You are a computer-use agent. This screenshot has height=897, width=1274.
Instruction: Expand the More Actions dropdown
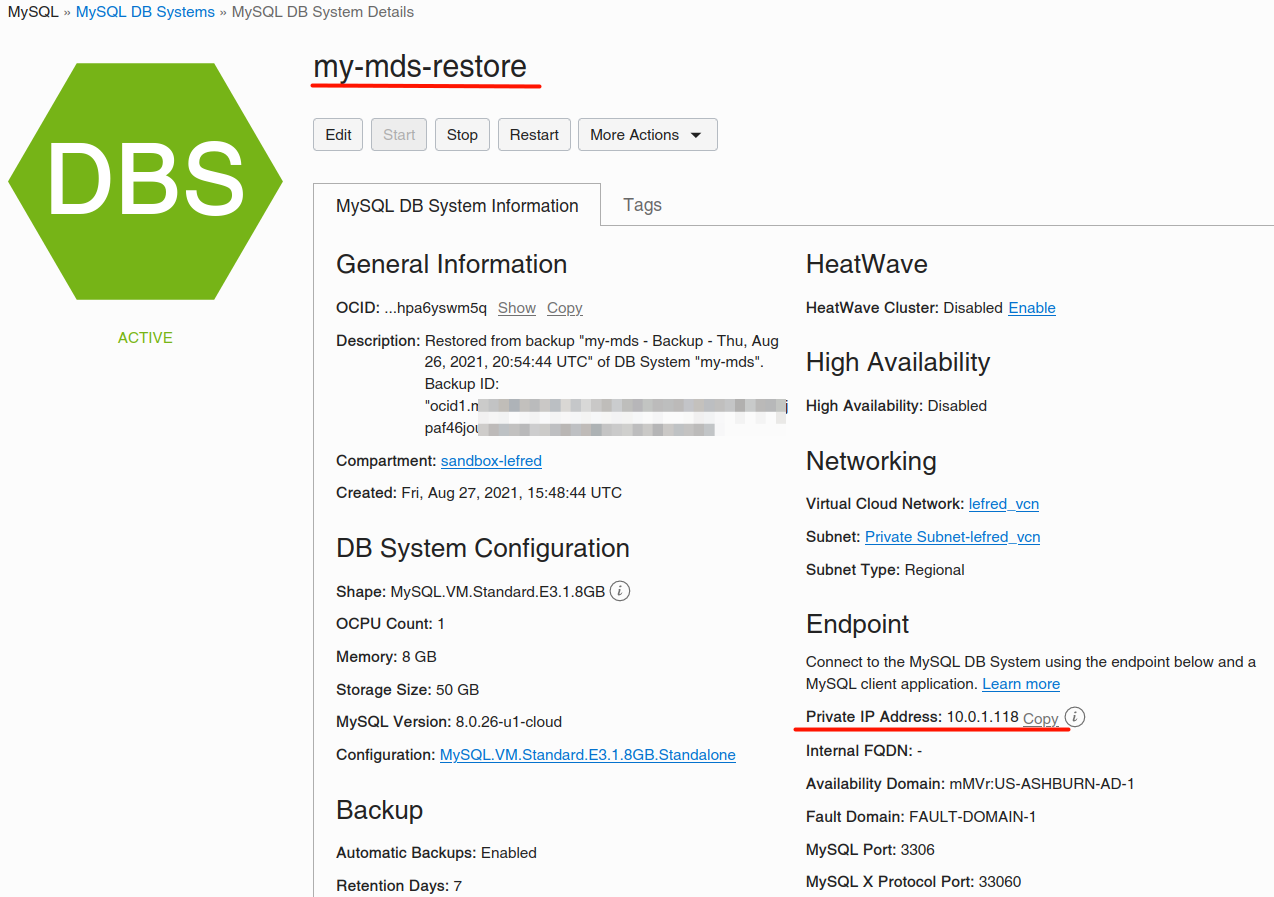pyautogui.click(x=647, y=135)
